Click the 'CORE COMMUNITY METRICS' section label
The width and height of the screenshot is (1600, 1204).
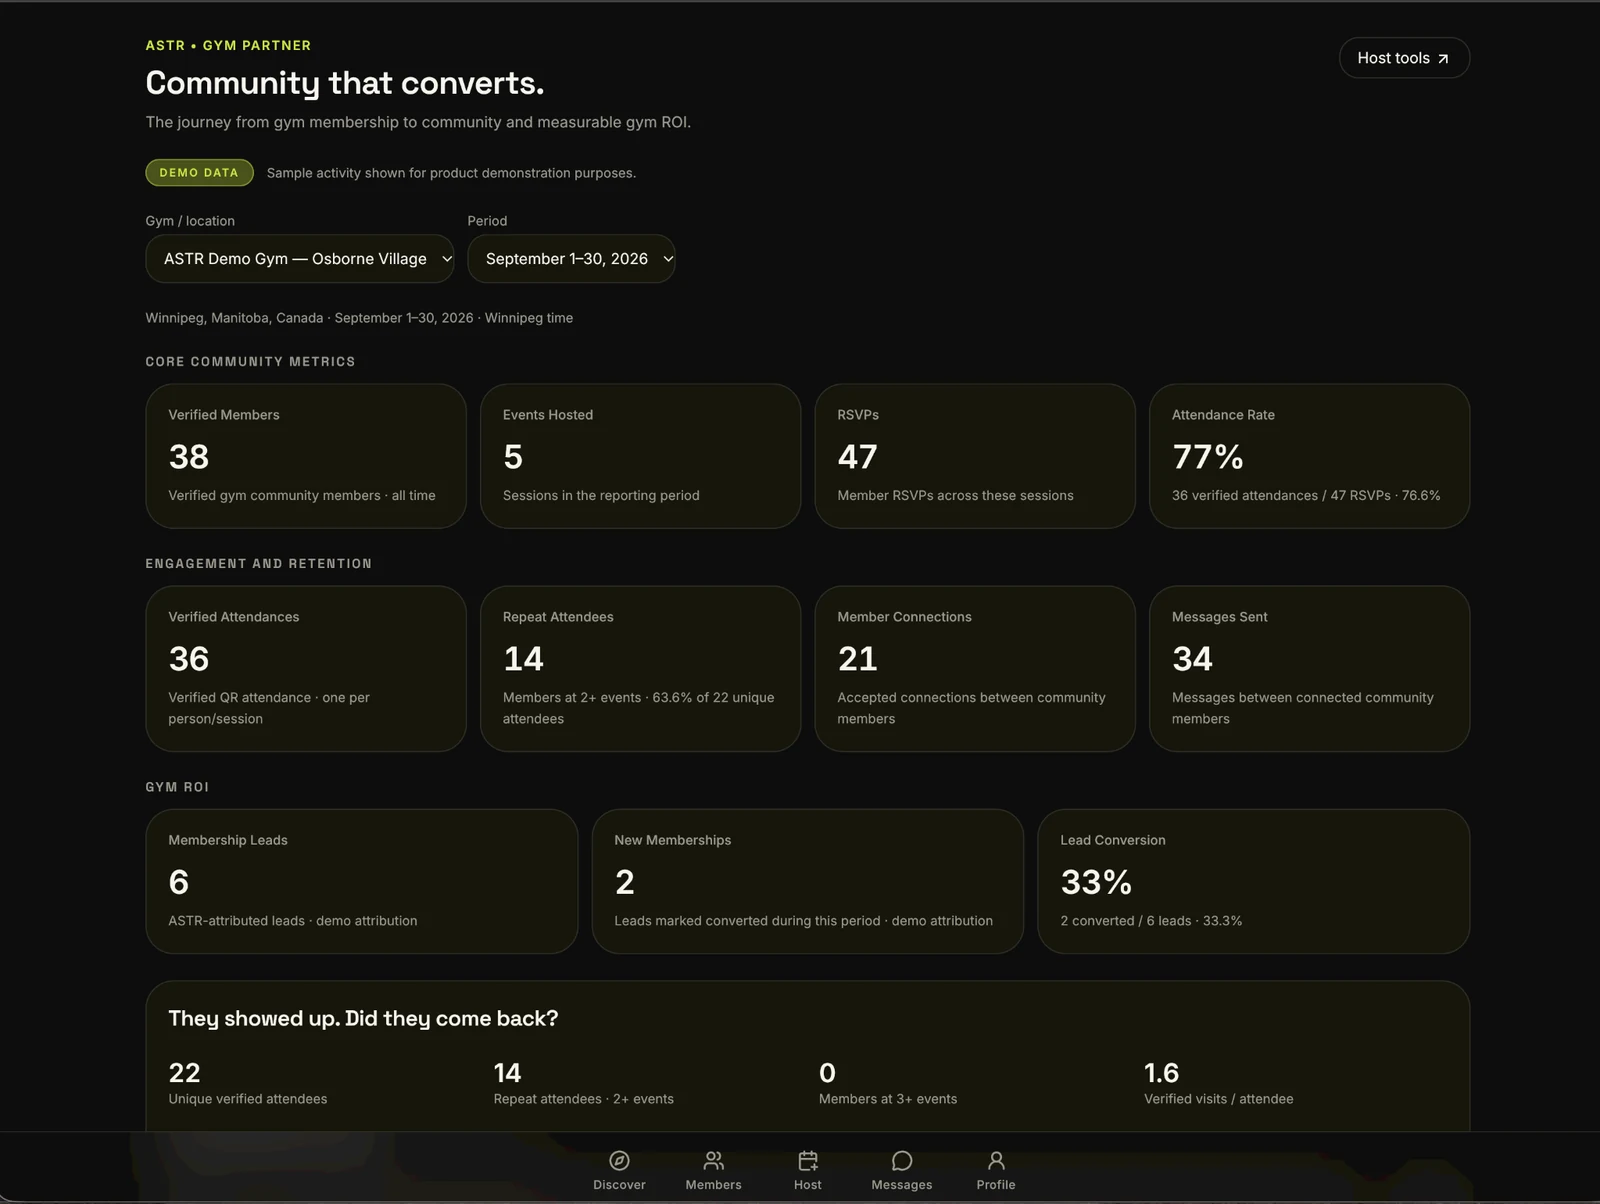click(250, 362)
